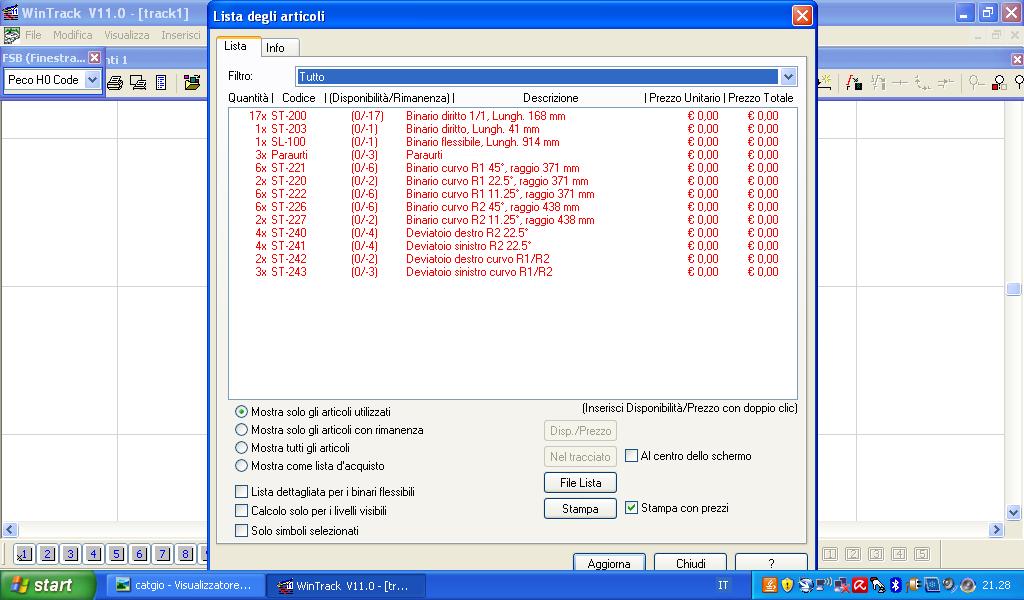Click the yellow security shield tray icon

788,585
